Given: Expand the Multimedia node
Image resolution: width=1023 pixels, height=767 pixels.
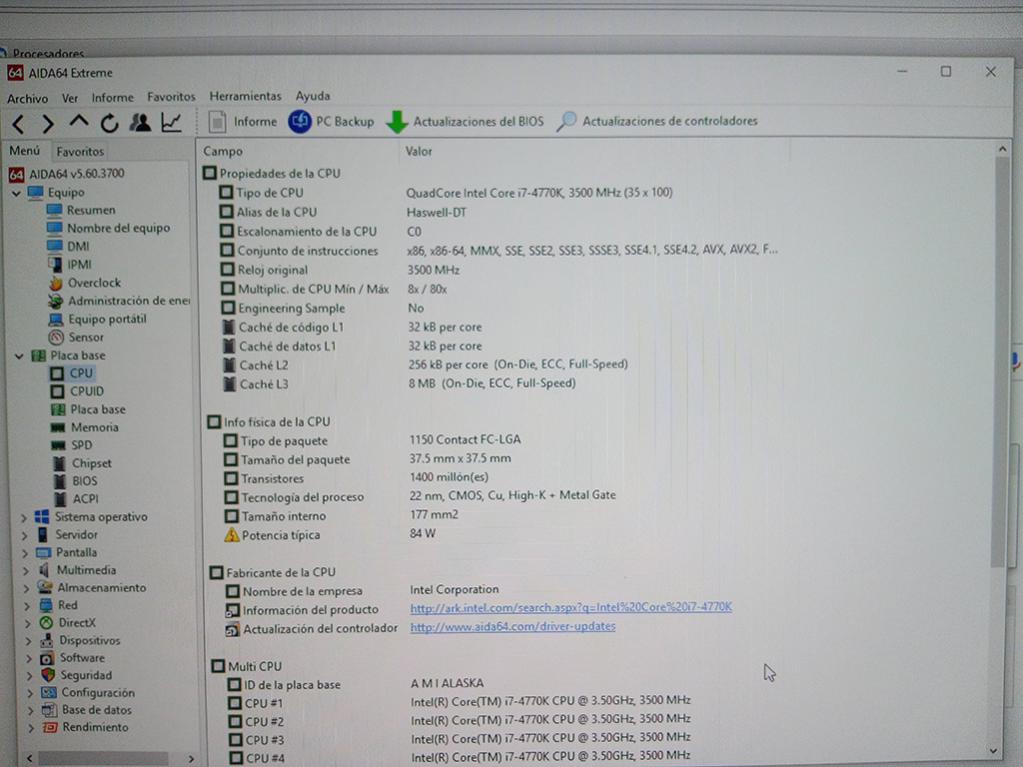Looking at the screenshot, I should [x=27, y=571].
